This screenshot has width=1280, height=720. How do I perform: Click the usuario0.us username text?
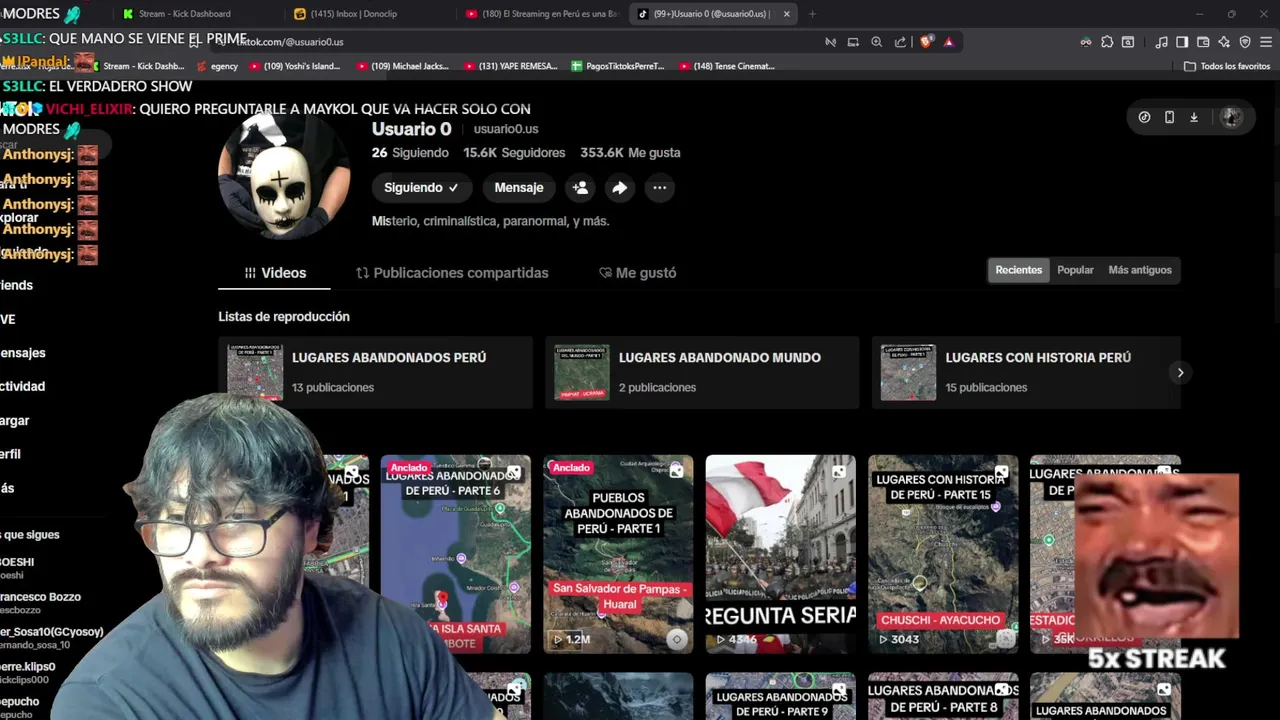506,129
